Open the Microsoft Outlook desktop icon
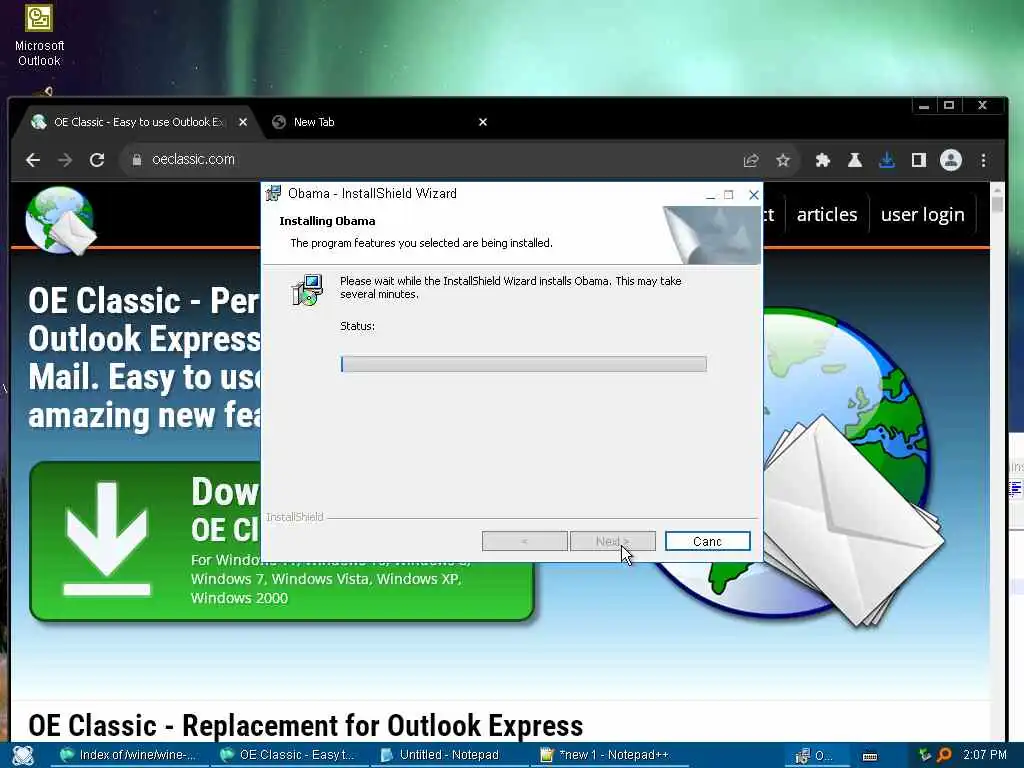1024x768 pixels. [39, 34]
